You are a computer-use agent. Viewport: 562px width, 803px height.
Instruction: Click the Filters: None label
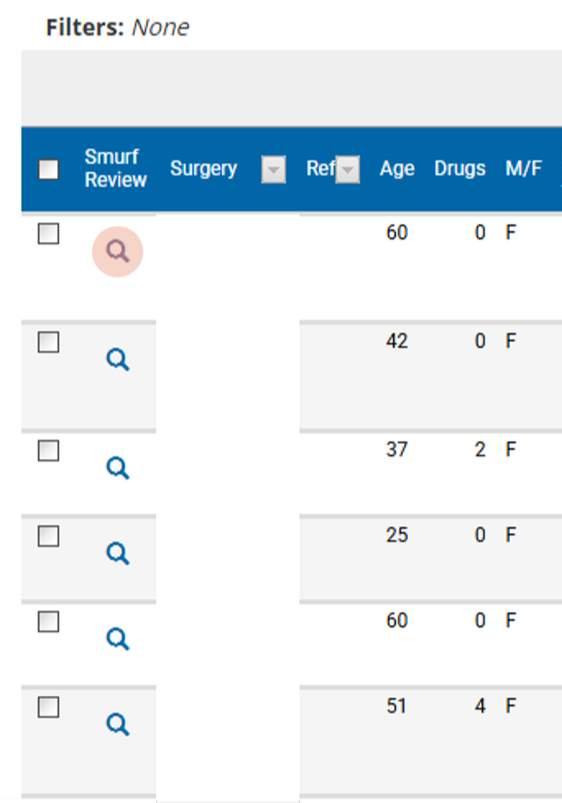(x=118, y=27)
